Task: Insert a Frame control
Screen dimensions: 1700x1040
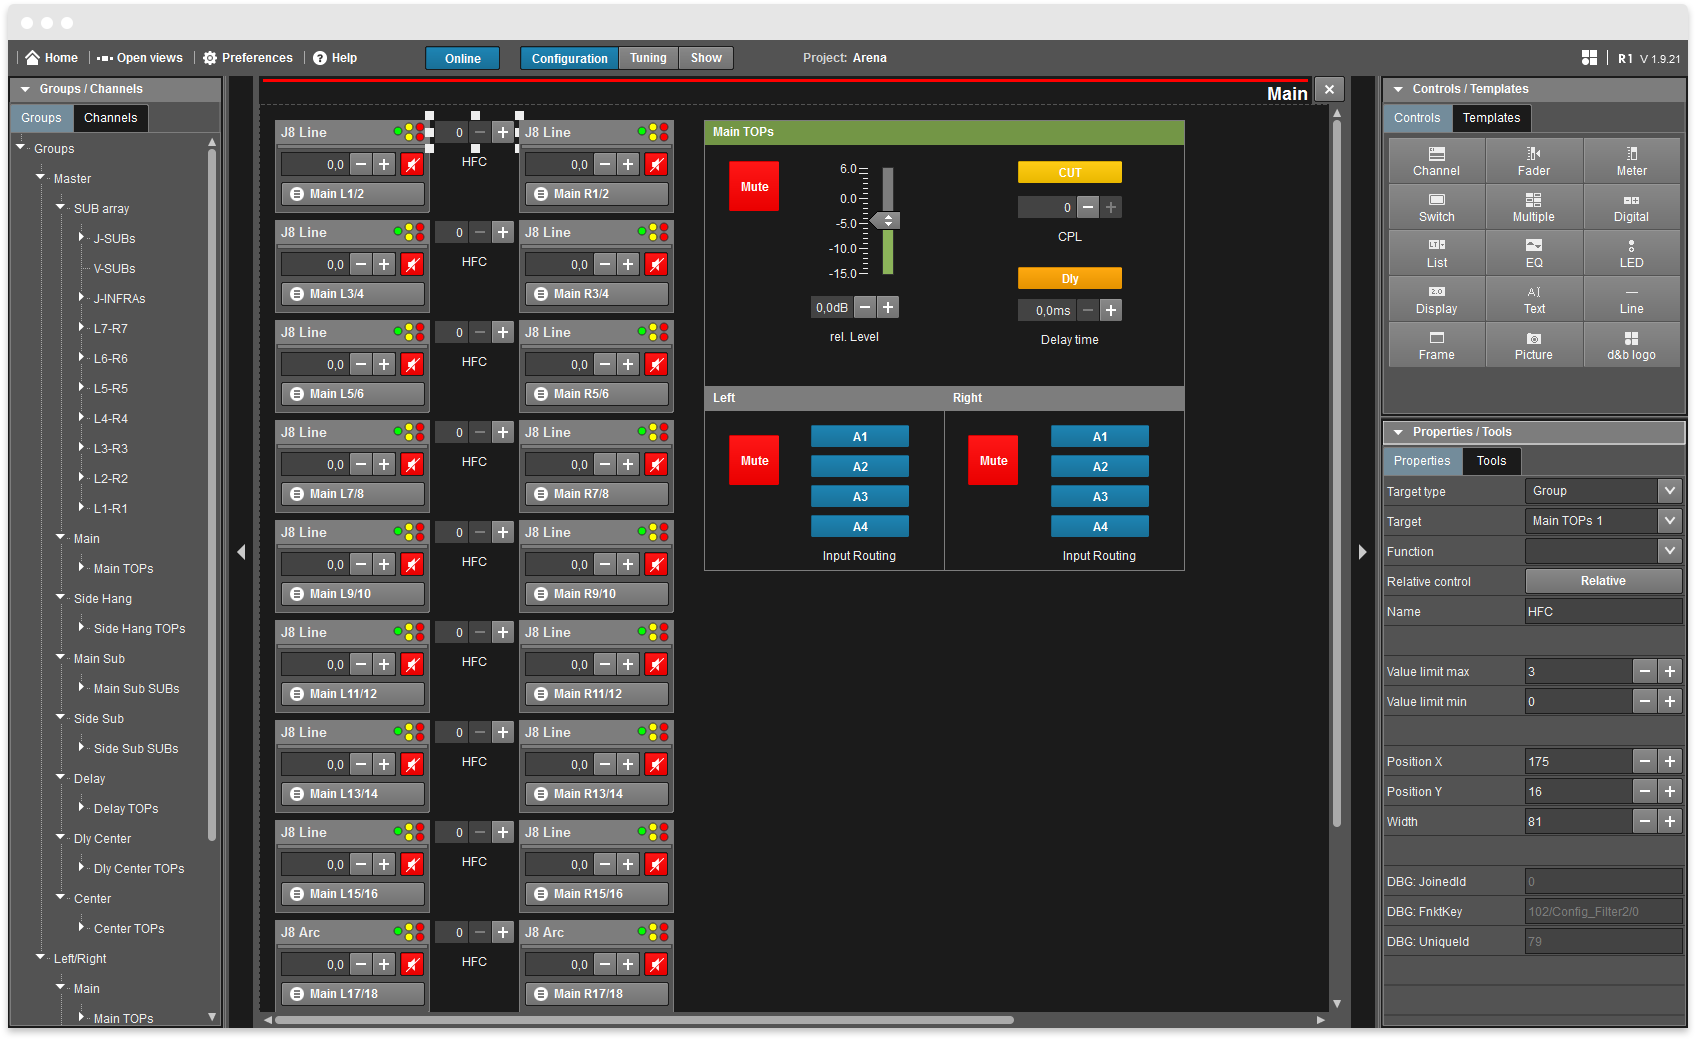Action: point(1436,344)
